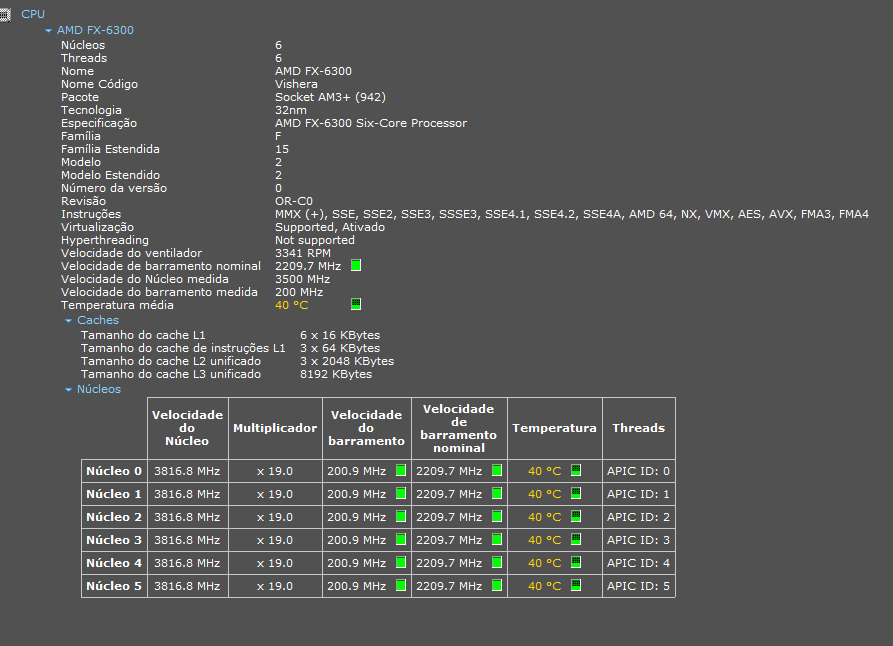The height and width of the screenshot is (646, 893).
Task: Click the Família Estendida label
Action: (110, 150)
